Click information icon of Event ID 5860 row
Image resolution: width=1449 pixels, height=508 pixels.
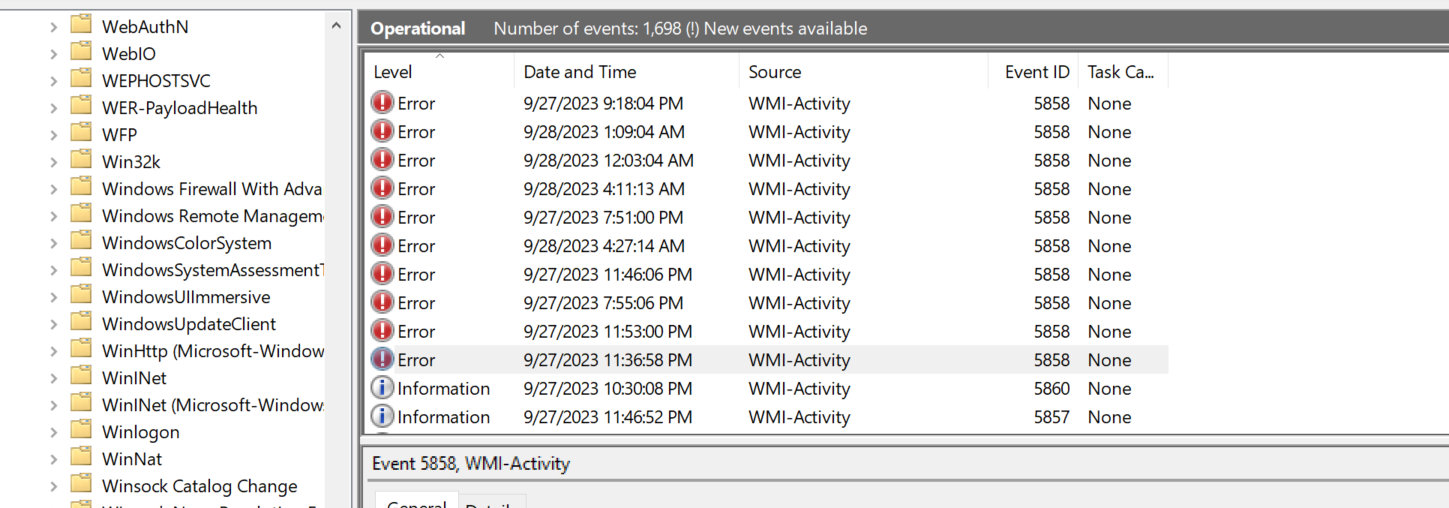(x=382, y=388)
